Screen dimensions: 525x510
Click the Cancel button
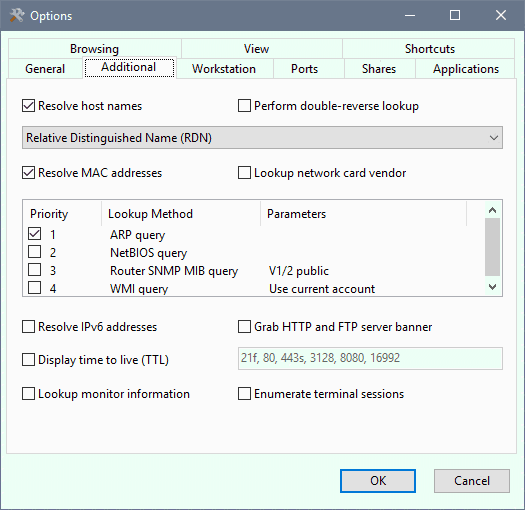[472, 481]
